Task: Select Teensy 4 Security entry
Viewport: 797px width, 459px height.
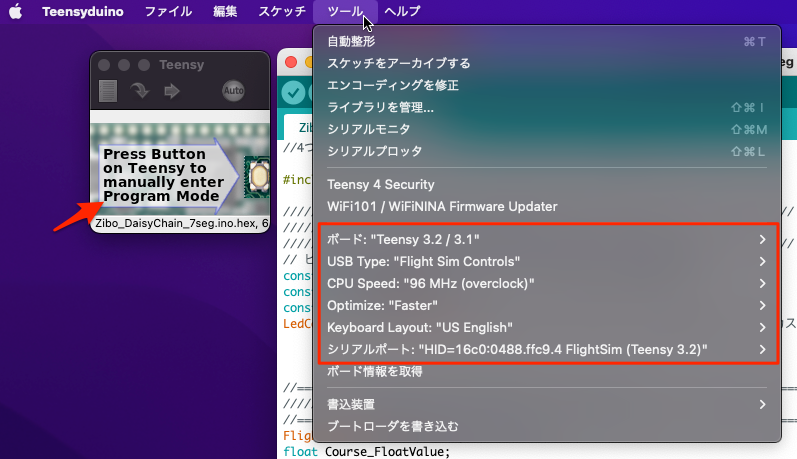Action: [x=547, y=185]
